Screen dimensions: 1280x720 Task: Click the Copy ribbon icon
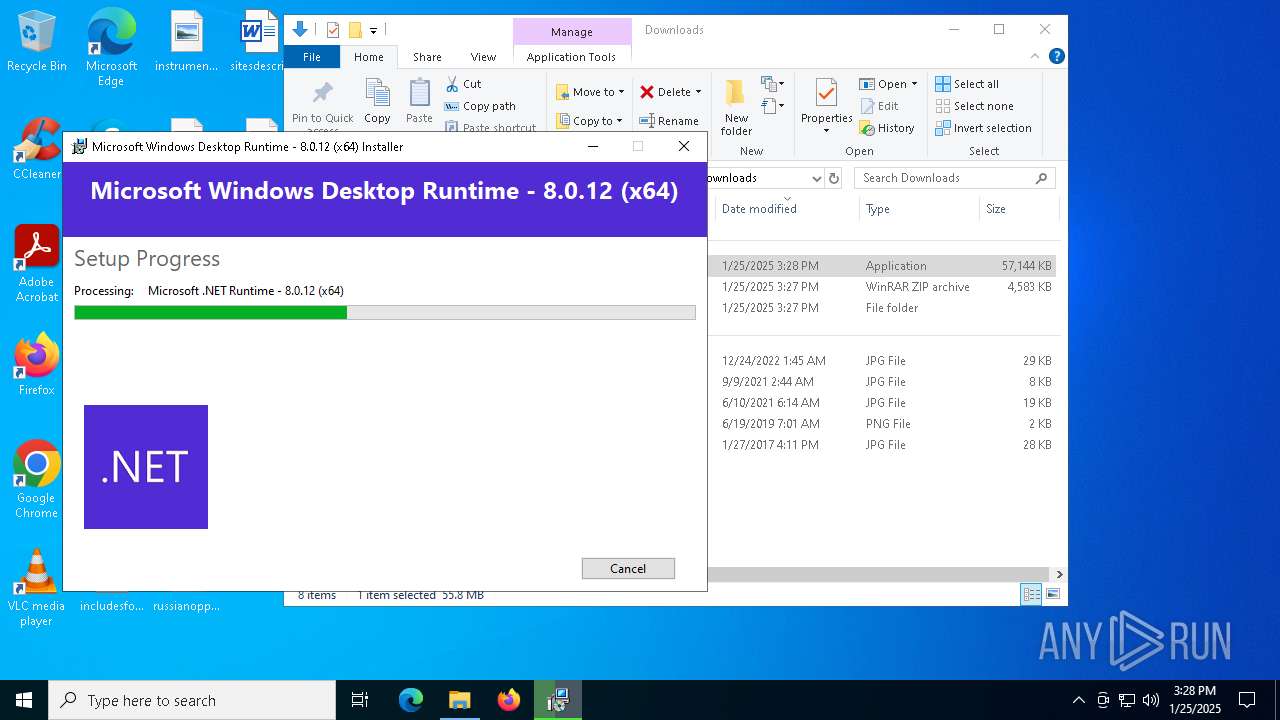(x=377, y=101)
